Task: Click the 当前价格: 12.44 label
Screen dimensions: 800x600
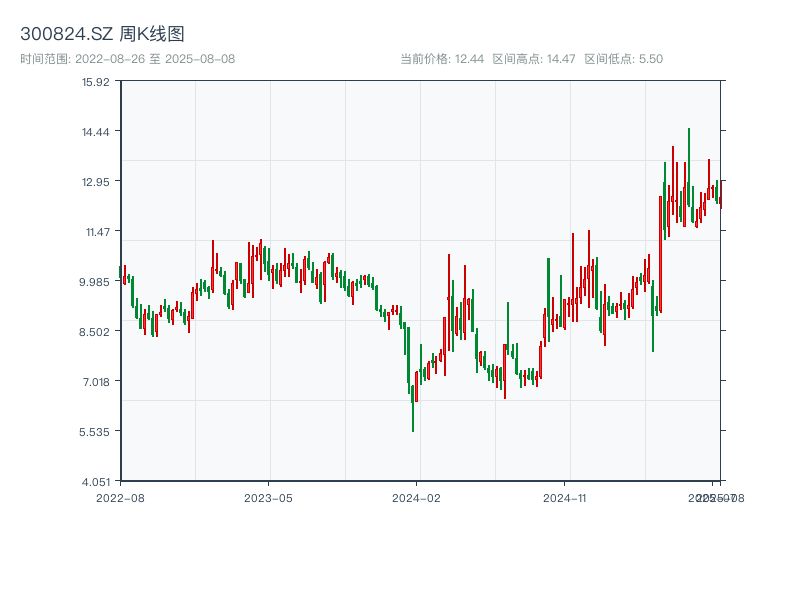Action: 442,59
